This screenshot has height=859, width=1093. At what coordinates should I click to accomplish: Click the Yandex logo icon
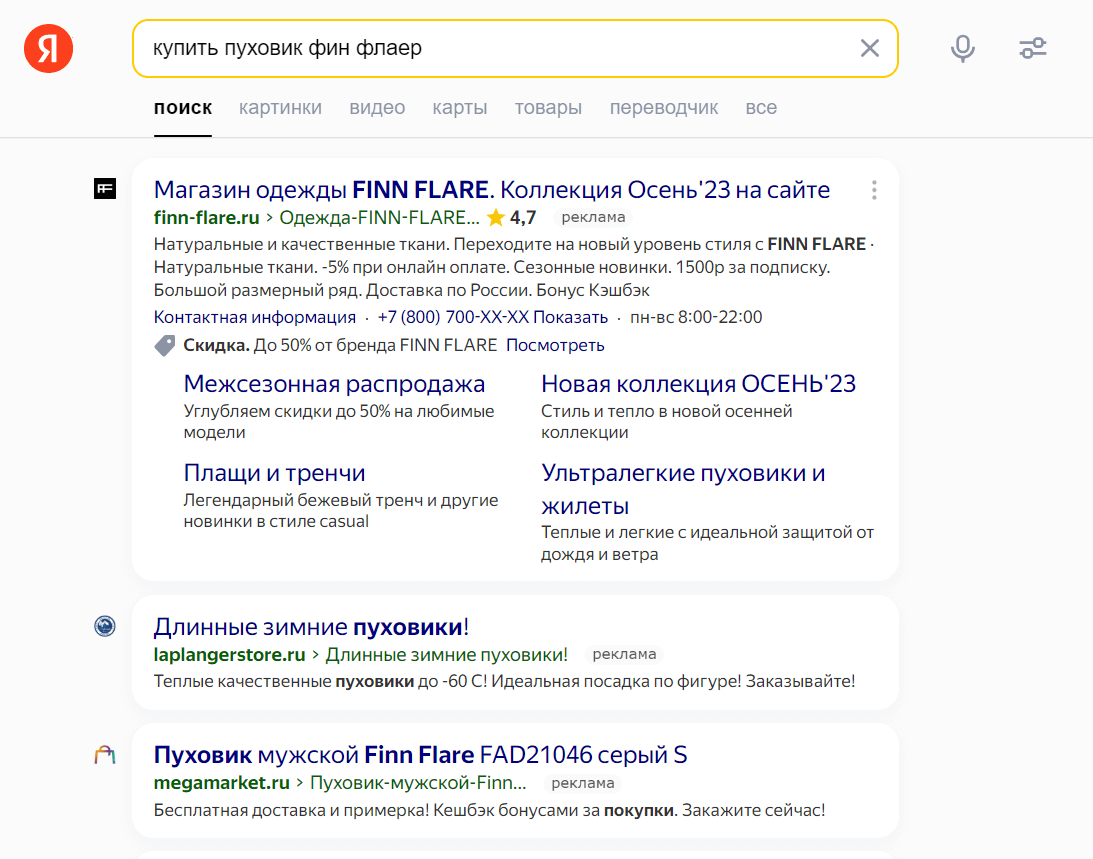(48, 49)
